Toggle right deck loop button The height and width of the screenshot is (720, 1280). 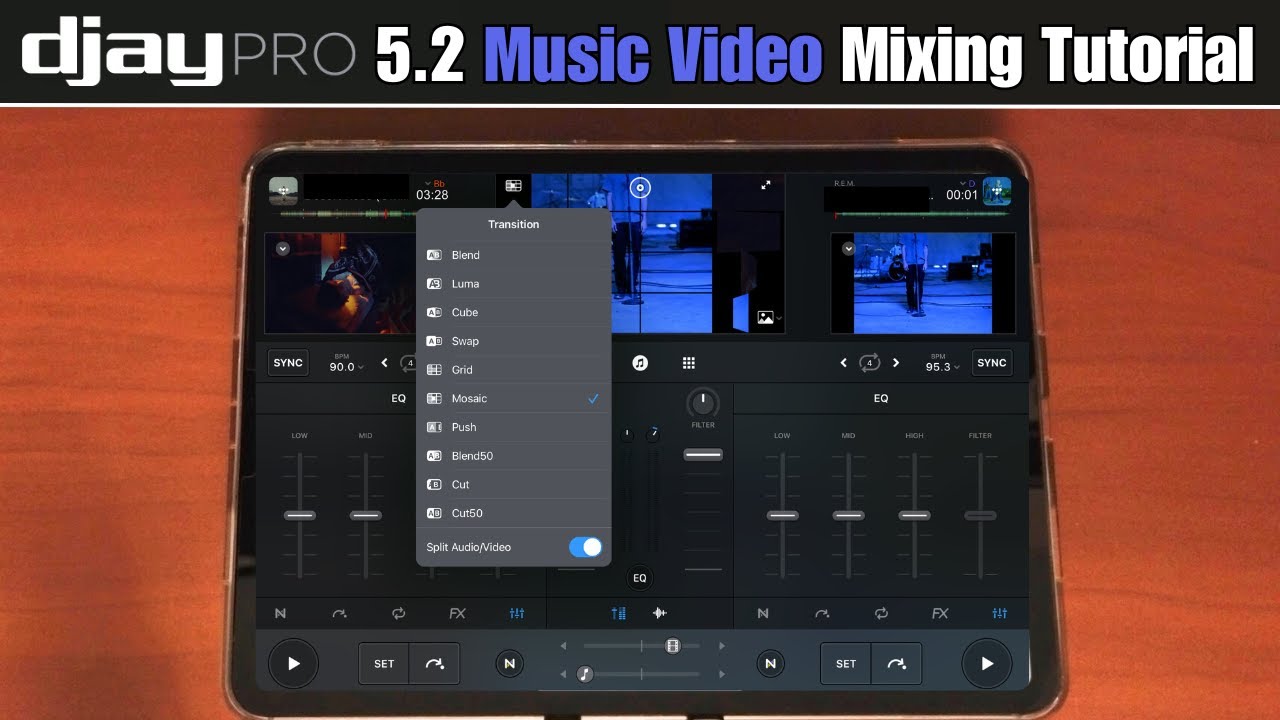[869, 363]
